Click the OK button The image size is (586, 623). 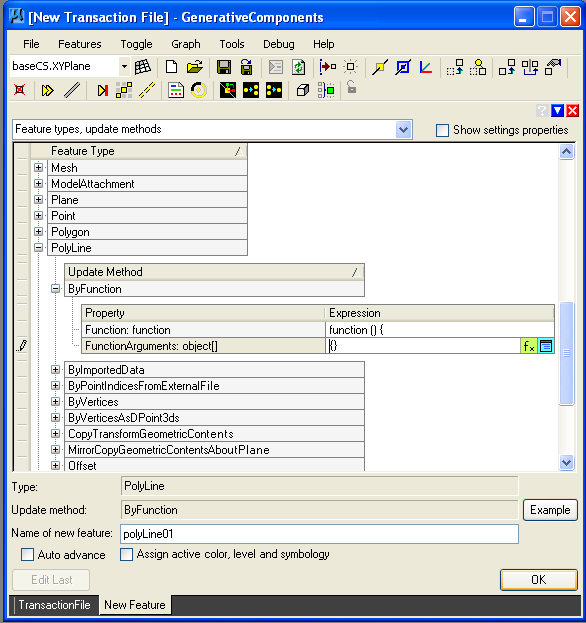(538, 580)
